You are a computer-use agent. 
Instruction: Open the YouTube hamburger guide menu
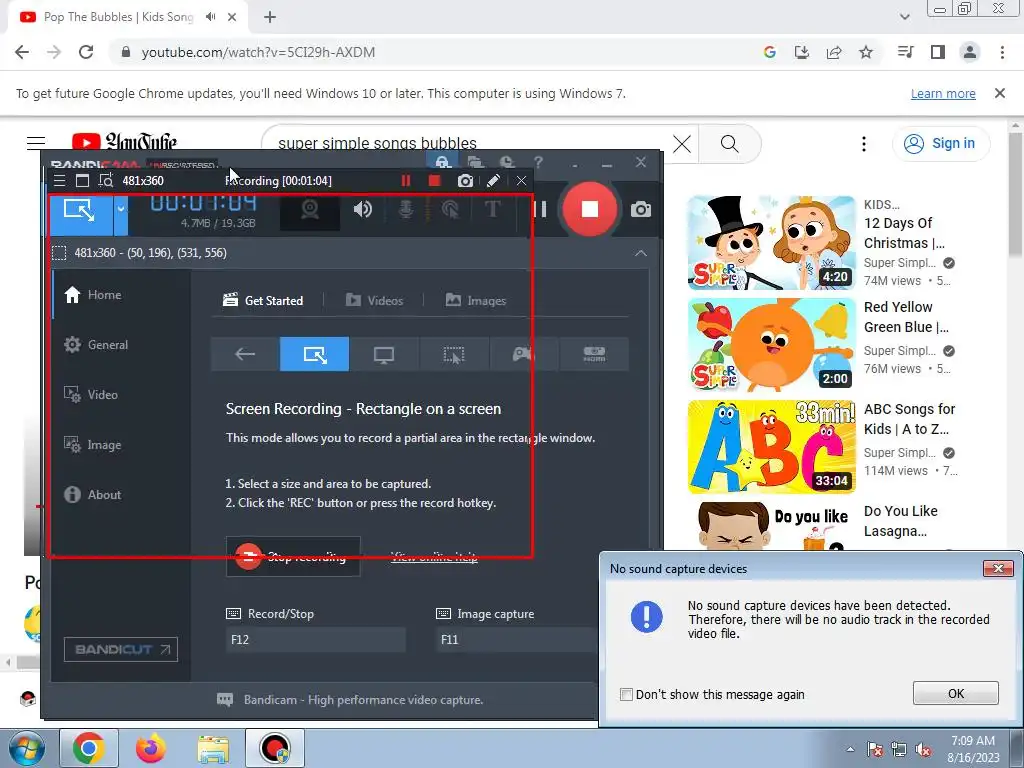point(36,143)
